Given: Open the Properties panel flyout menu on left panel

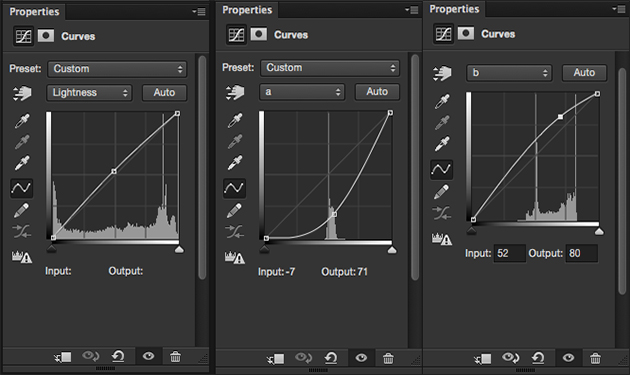Looking at the screenshot, I should coord(199,12).
